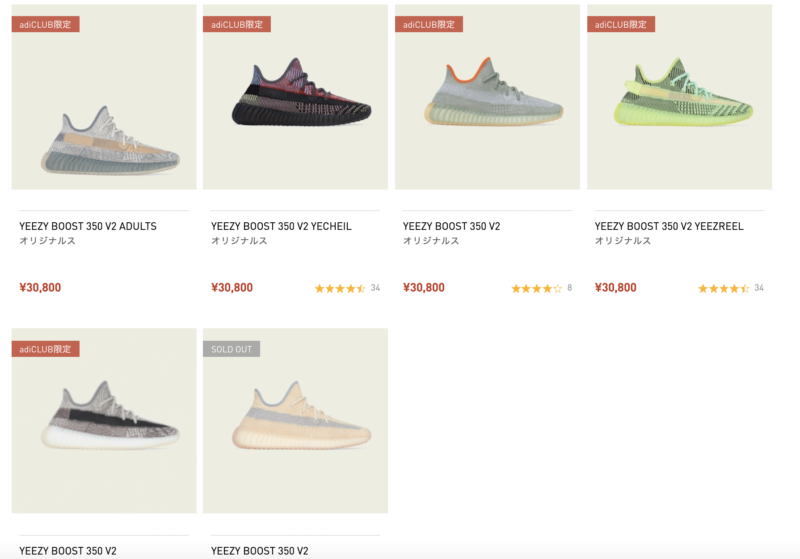Click the YEEZY BOOST 350 V2 ADULTS title
800x559 pixels.
coord(88,226)
